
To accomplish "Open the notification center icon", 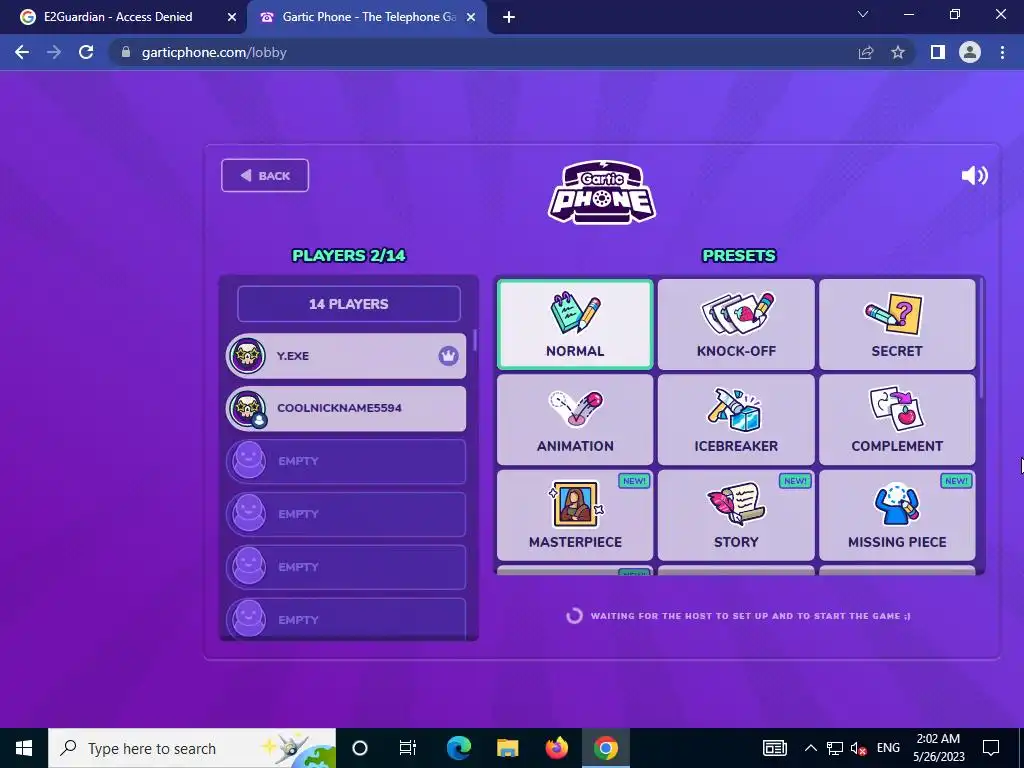I will tap(991, 748).
